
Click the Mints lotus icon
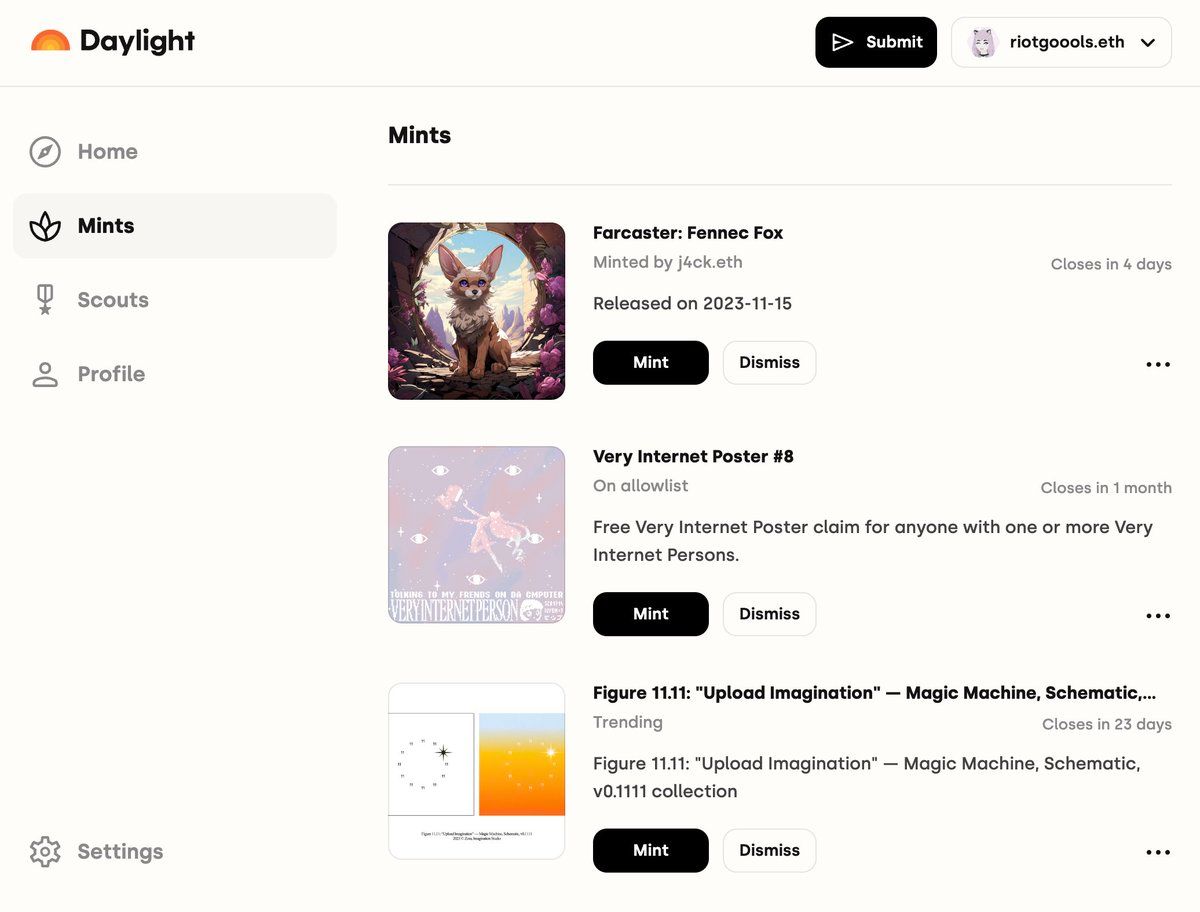(45, 226)
